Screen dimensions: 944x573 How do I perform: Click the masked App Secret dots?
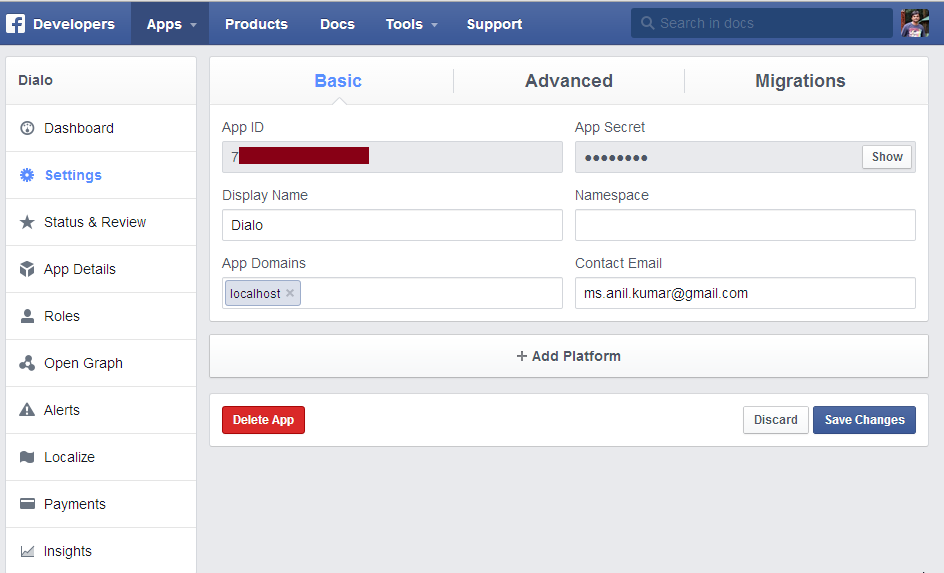point(616,158)
